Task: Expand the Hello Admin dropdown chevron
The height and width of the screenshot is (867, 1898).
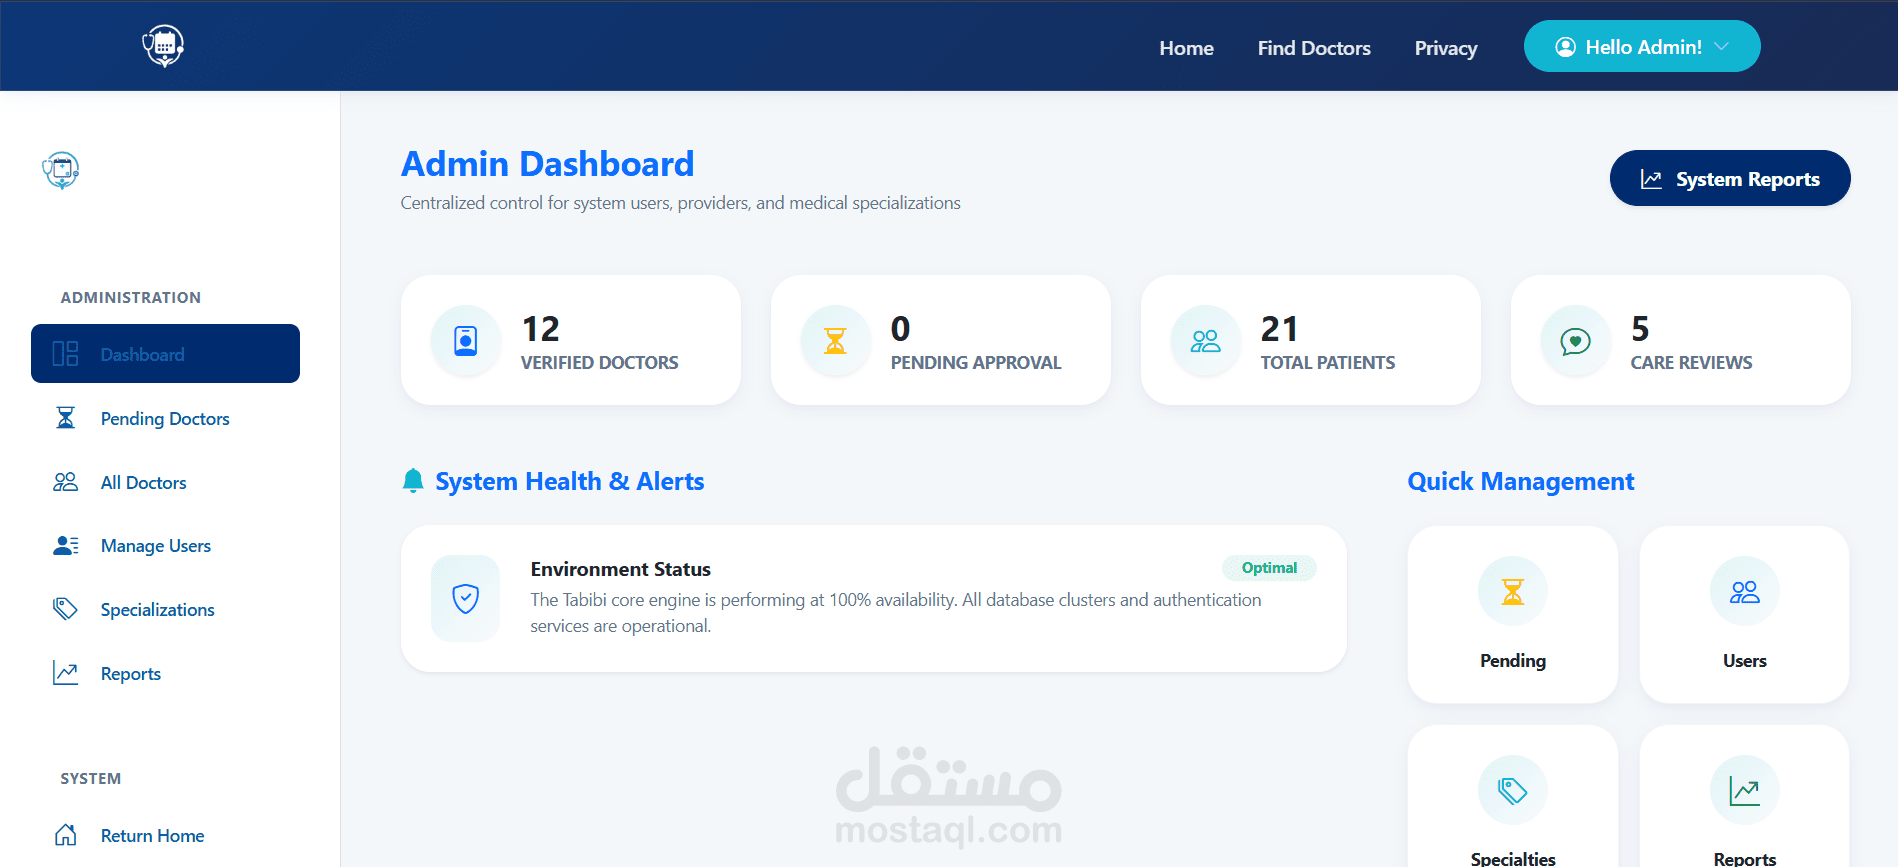Action: coord(1722,47)
